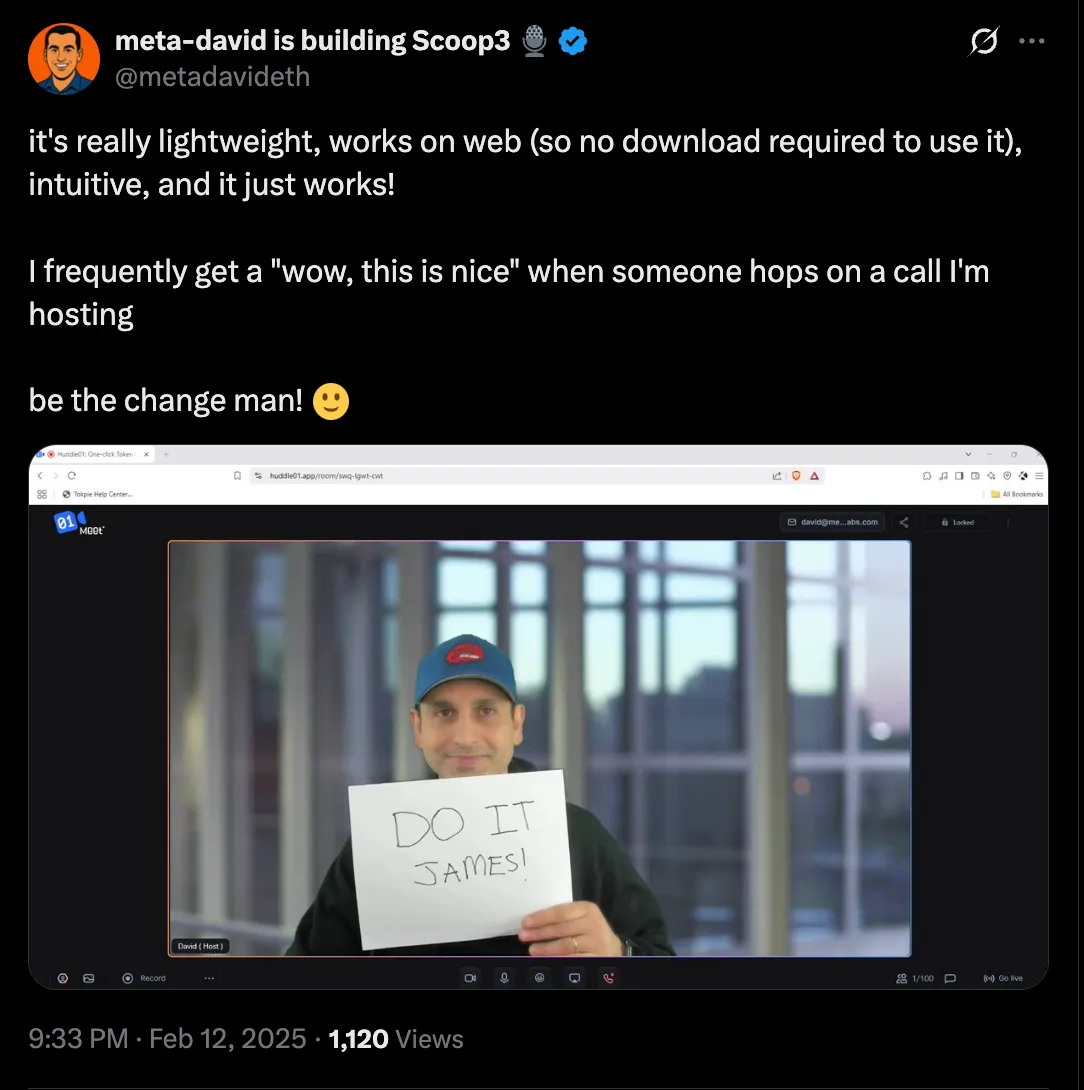Visit the @metadavideth handle link
The image size is (1084, 1090).
212,76
